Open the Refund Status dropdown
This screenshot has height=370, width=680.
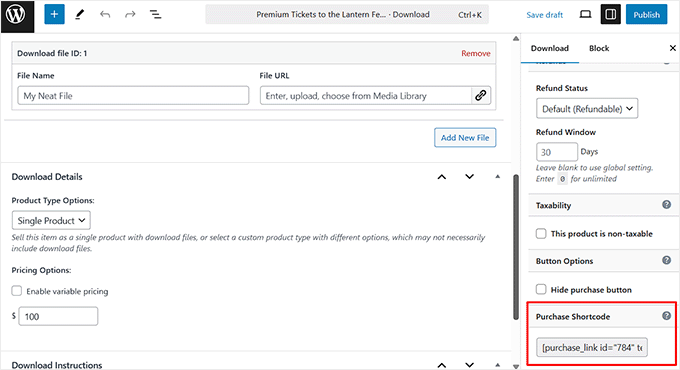(x=587, y=108)
